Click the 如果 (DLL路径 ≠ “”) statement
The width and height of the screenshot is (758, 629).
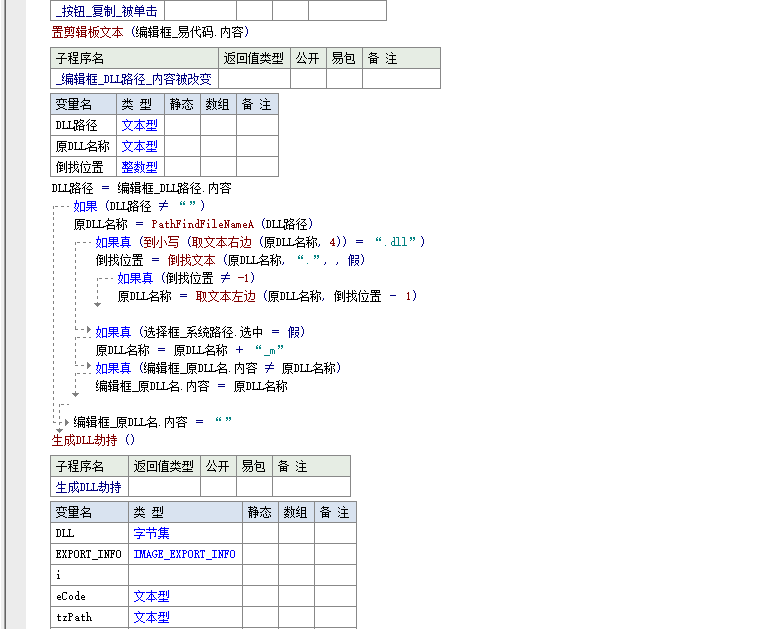click(x=139, y=206)
